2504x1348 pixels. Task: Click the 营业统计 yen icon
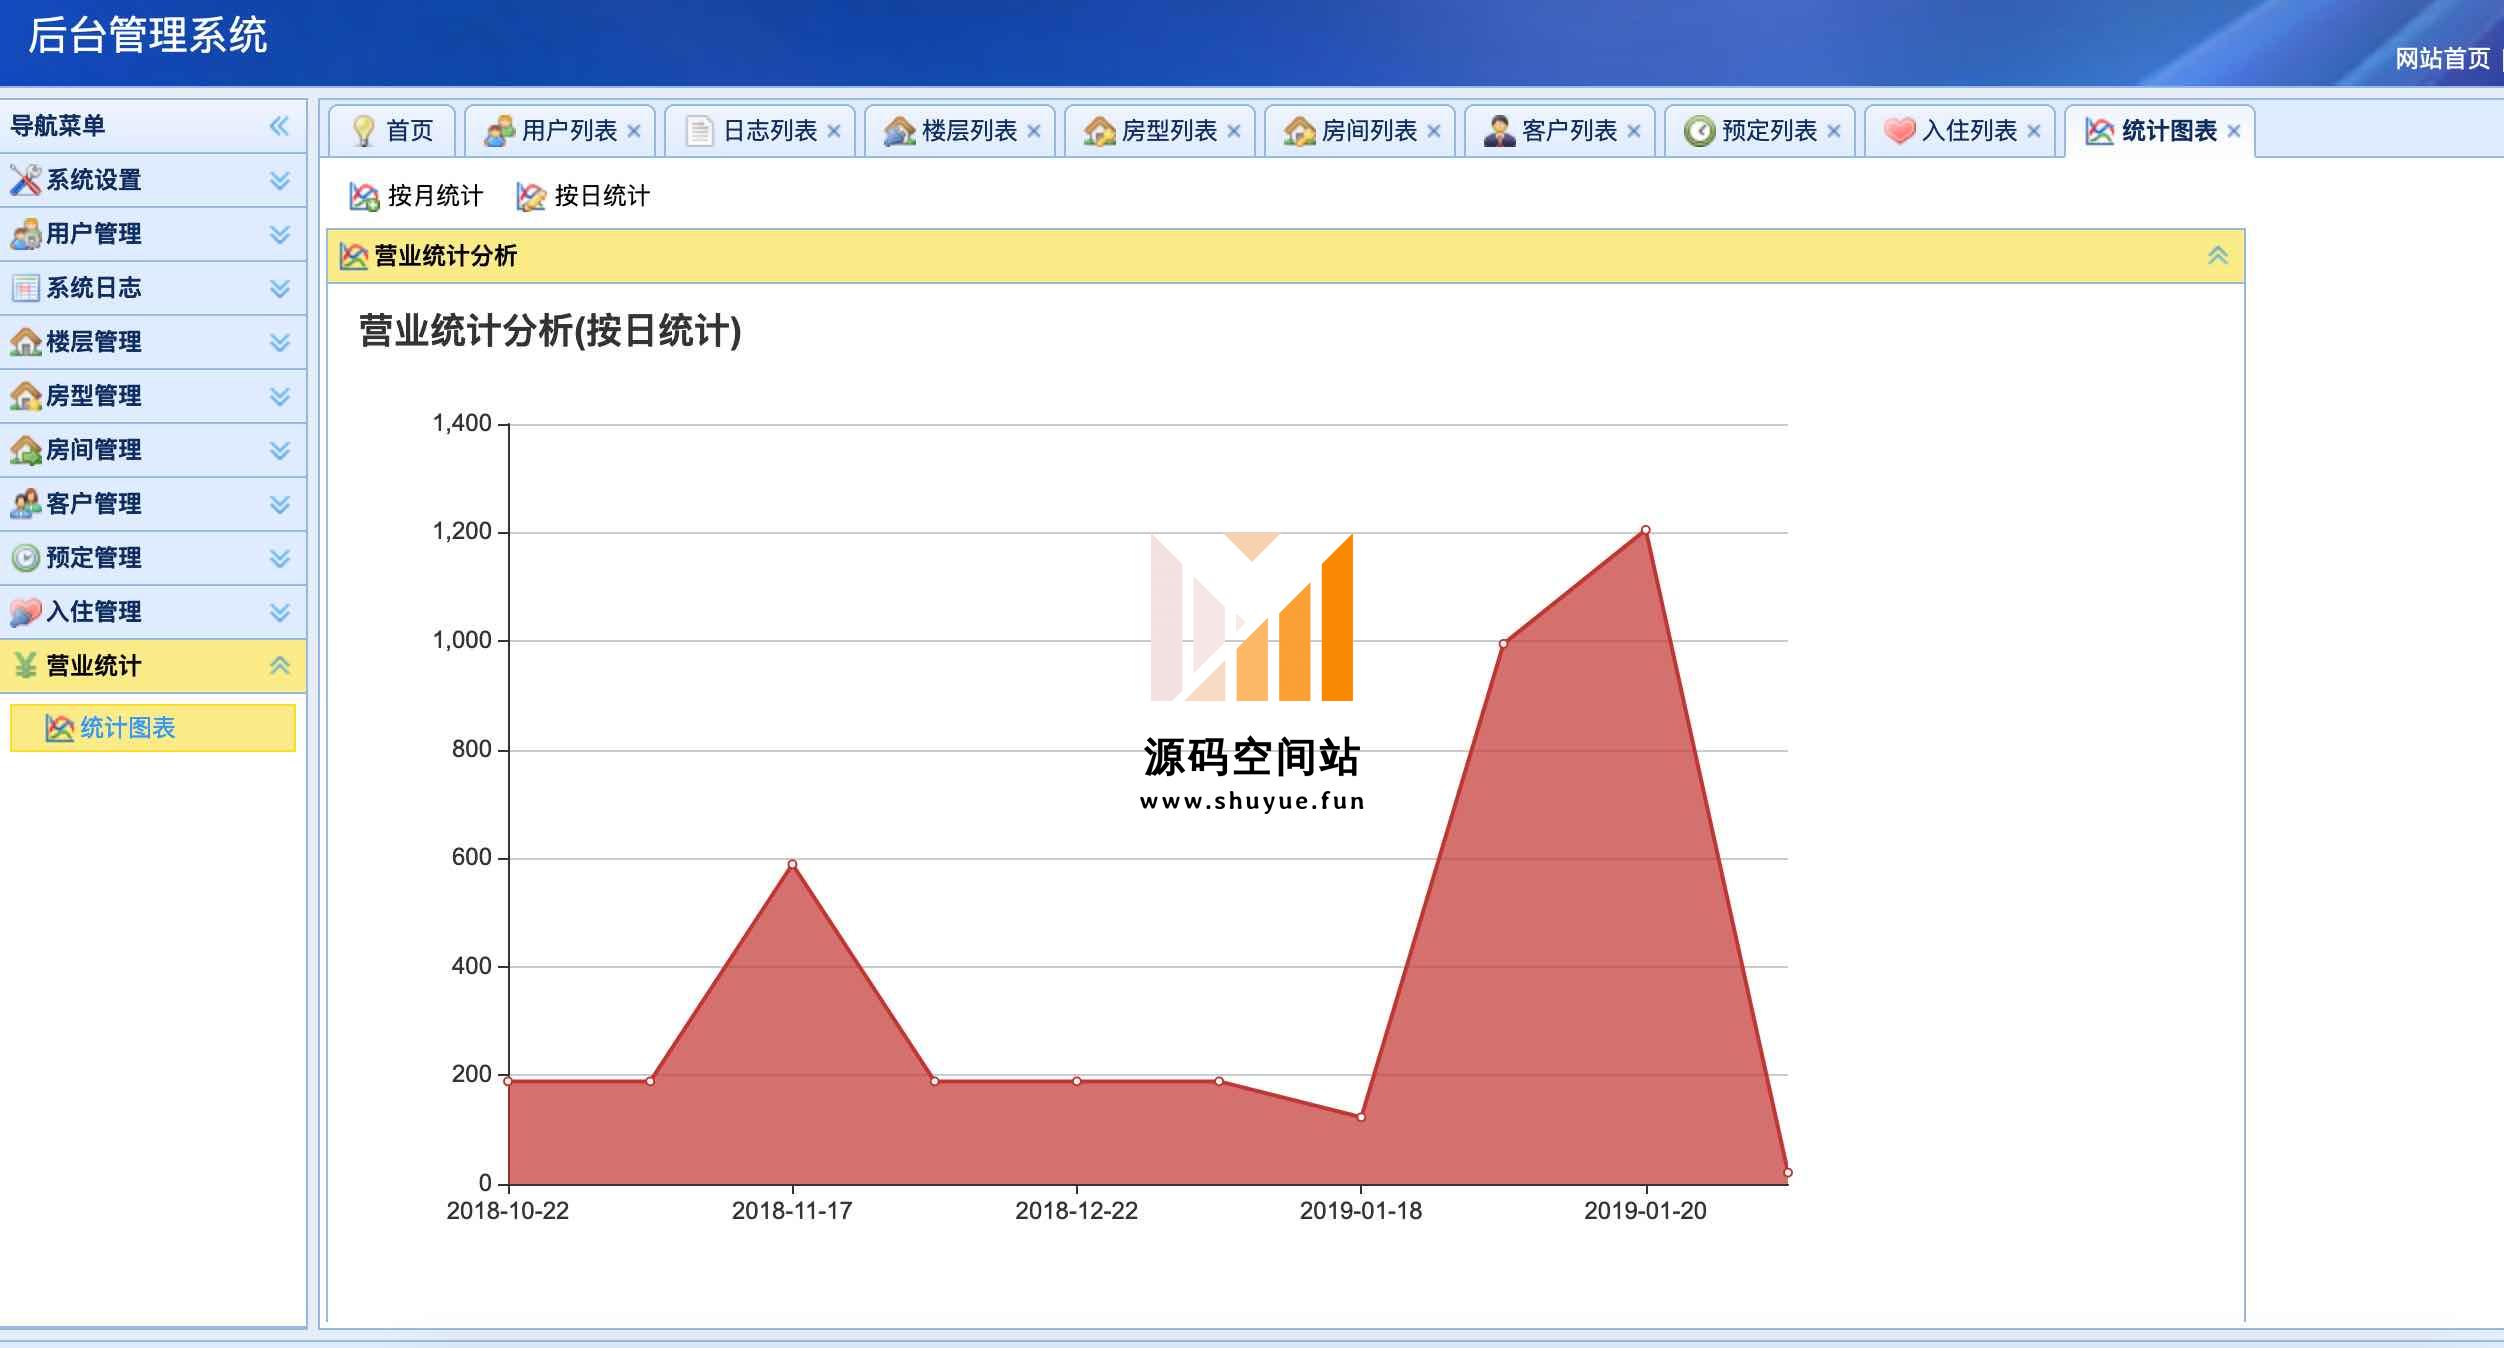25,666
